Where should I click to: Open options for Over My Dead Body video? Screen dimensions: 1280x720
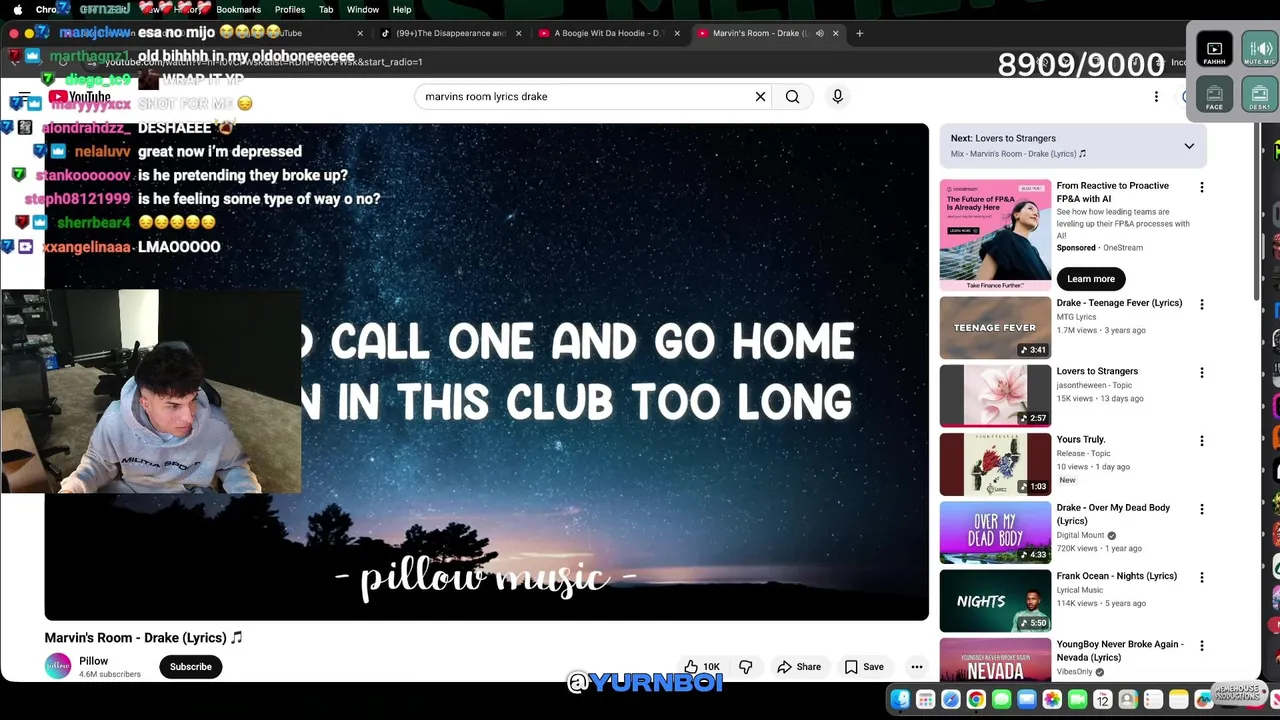pos(1202,509)
